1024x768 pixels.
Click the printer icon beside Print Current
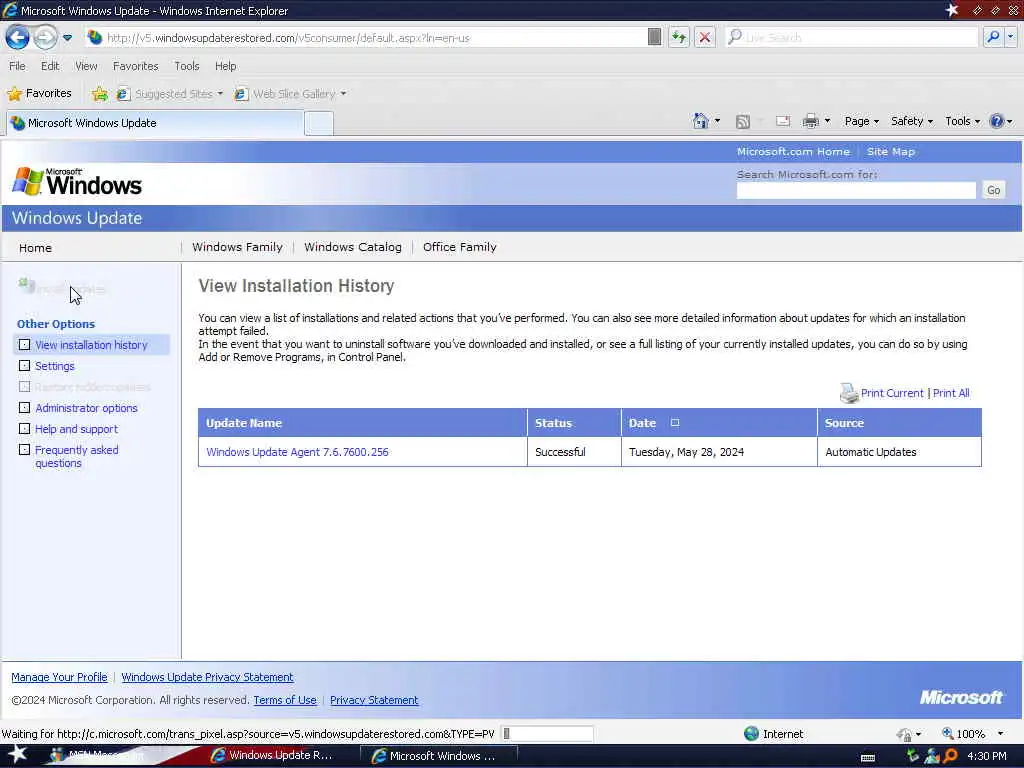[848, 392]
